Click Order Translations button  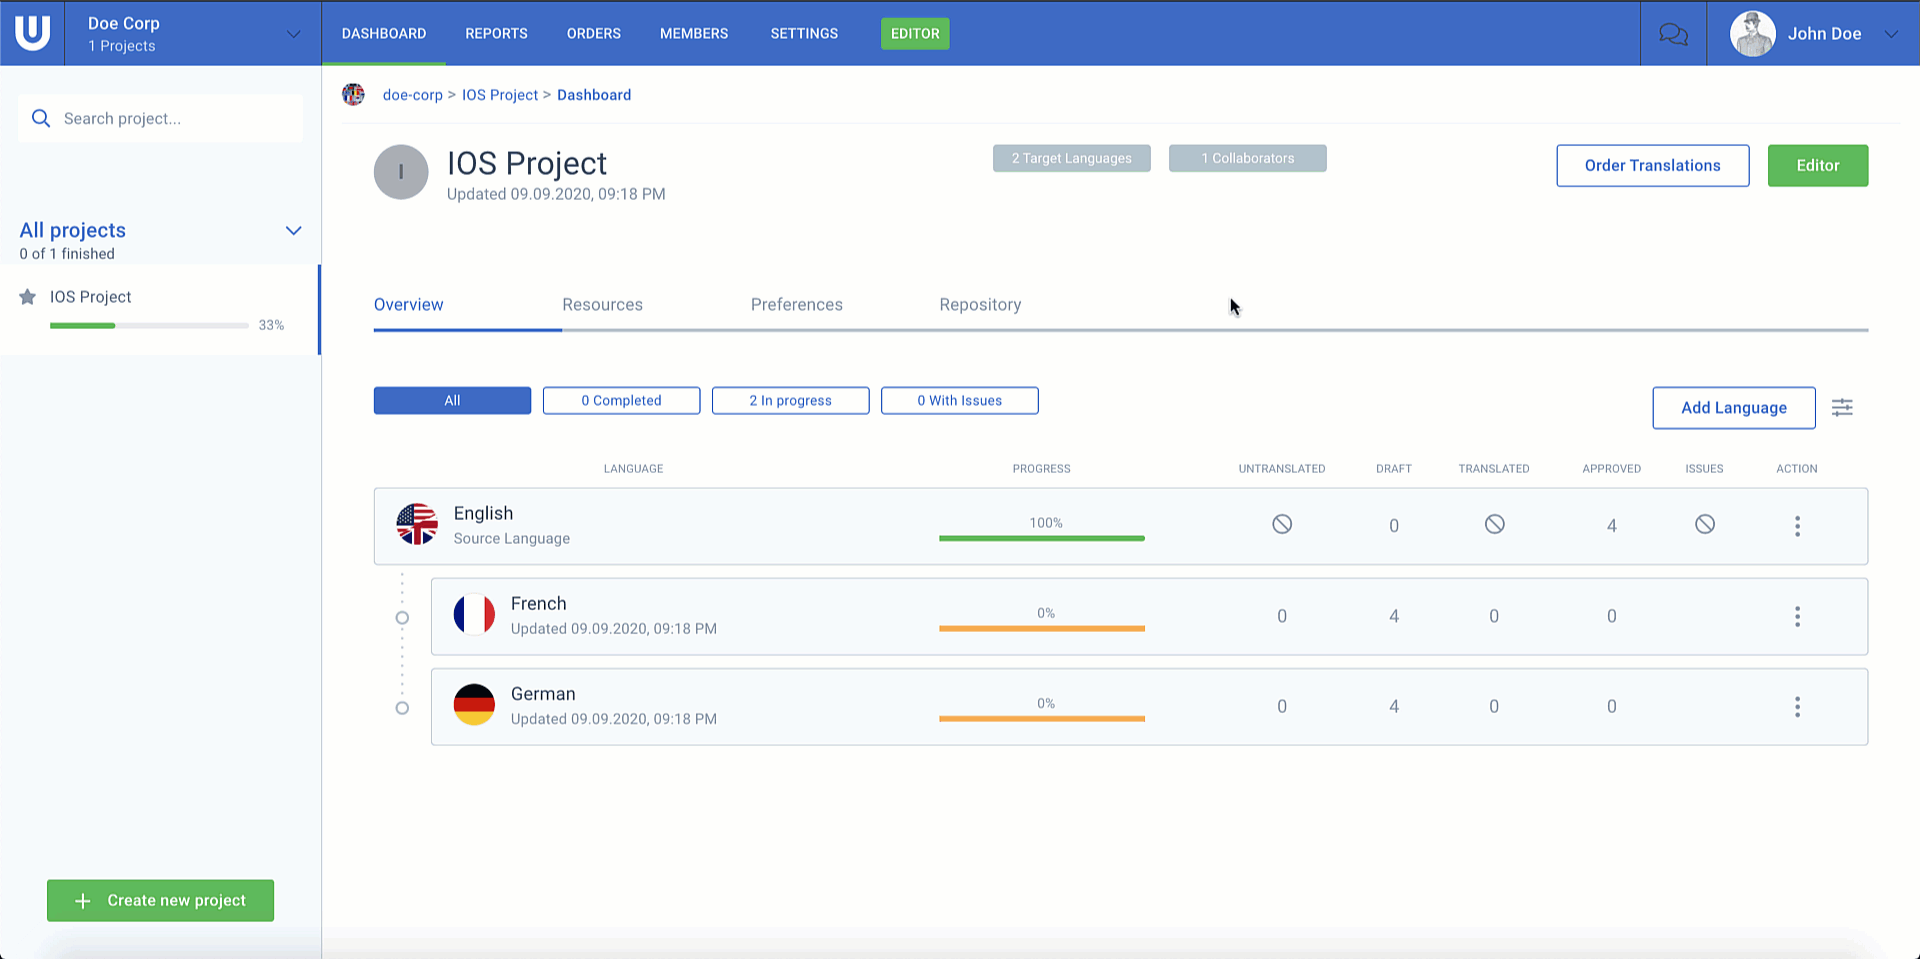click(1652, 165)
